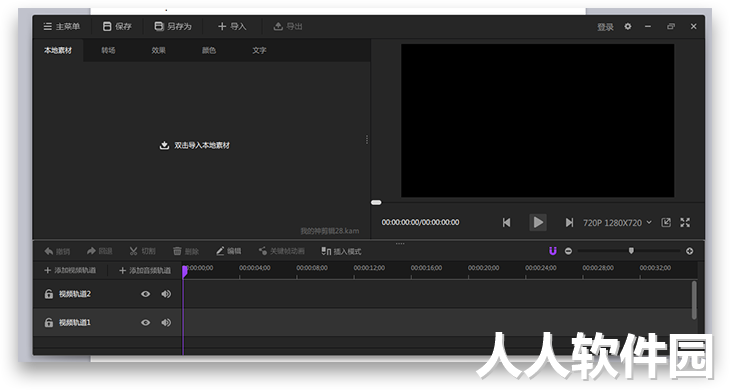Click the 00:00:00:00/00:00:00:00 timecode
Screen dimensions: 730x390
point(420,222)
